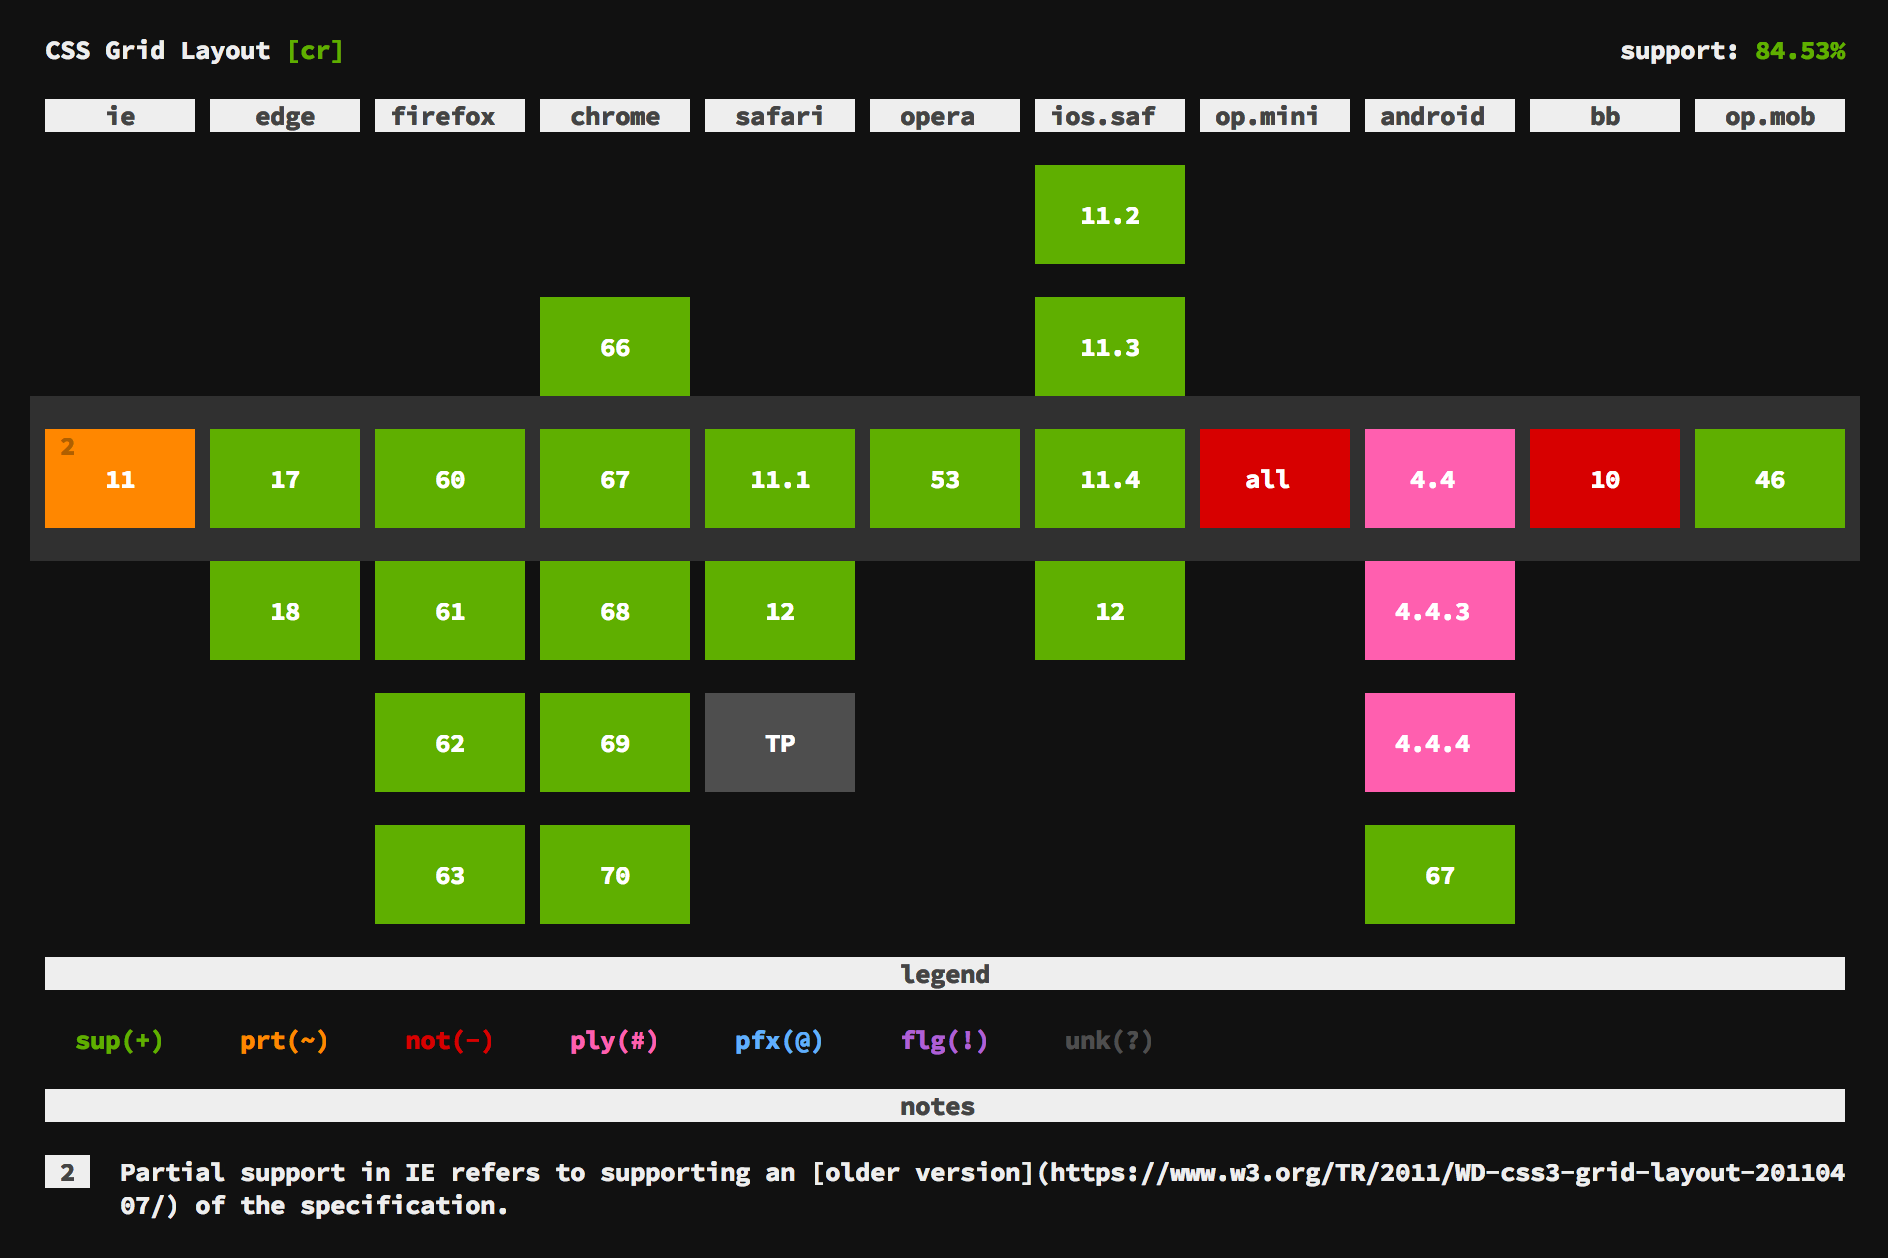Select the ply(#) legend entry
This screenshot has width=1888, height=1258.
pyautogui.click(x=614, y=1041)
